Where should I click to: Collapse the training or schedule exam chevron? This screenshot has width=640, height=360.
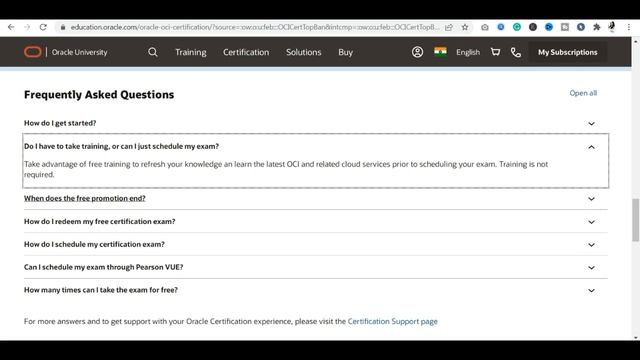tap(591, 147)
